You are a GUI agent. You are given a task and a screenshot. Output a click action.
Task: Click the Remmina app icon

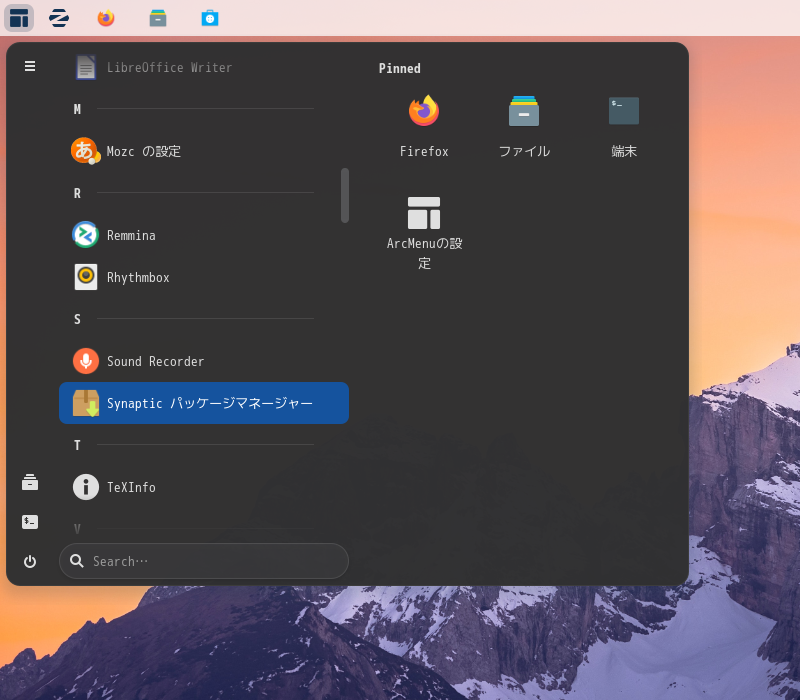pos(85,235)
